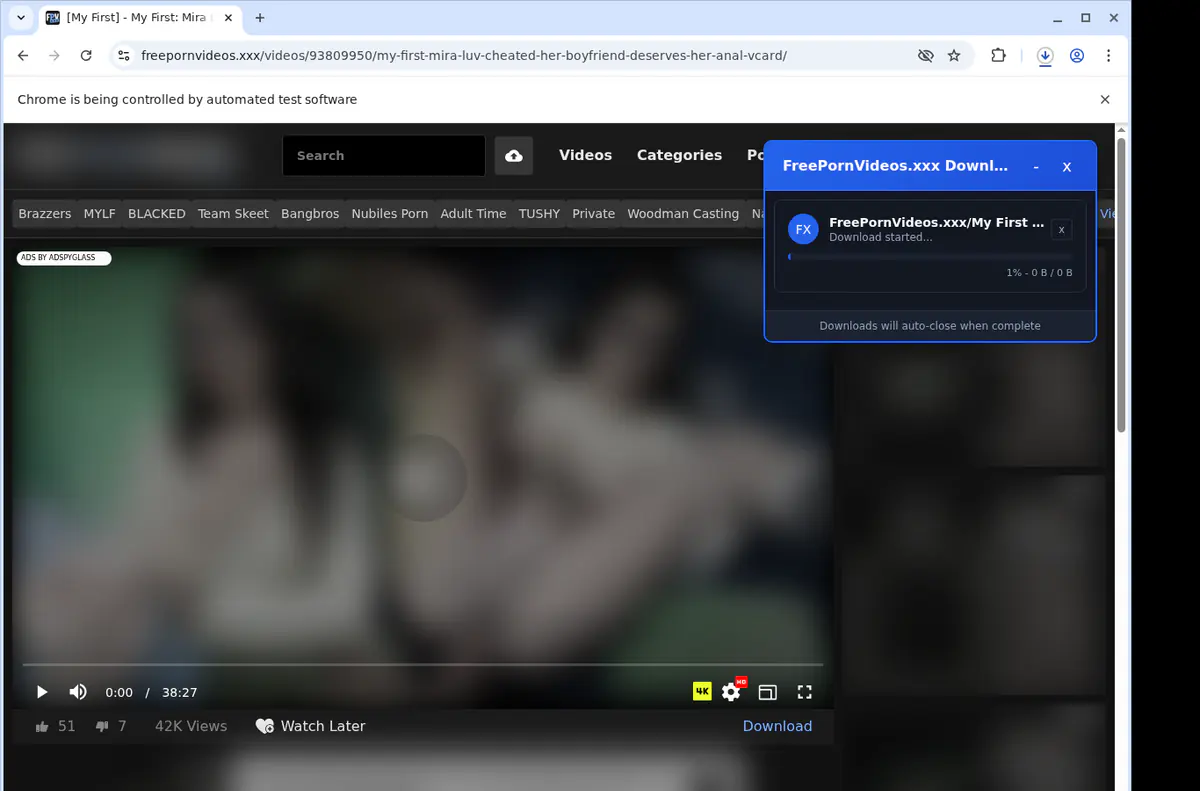The height and width of the screenshot is (791, 1200).
Task: Click the page vertical scrollbar
Action: (x=1122, y=285)
